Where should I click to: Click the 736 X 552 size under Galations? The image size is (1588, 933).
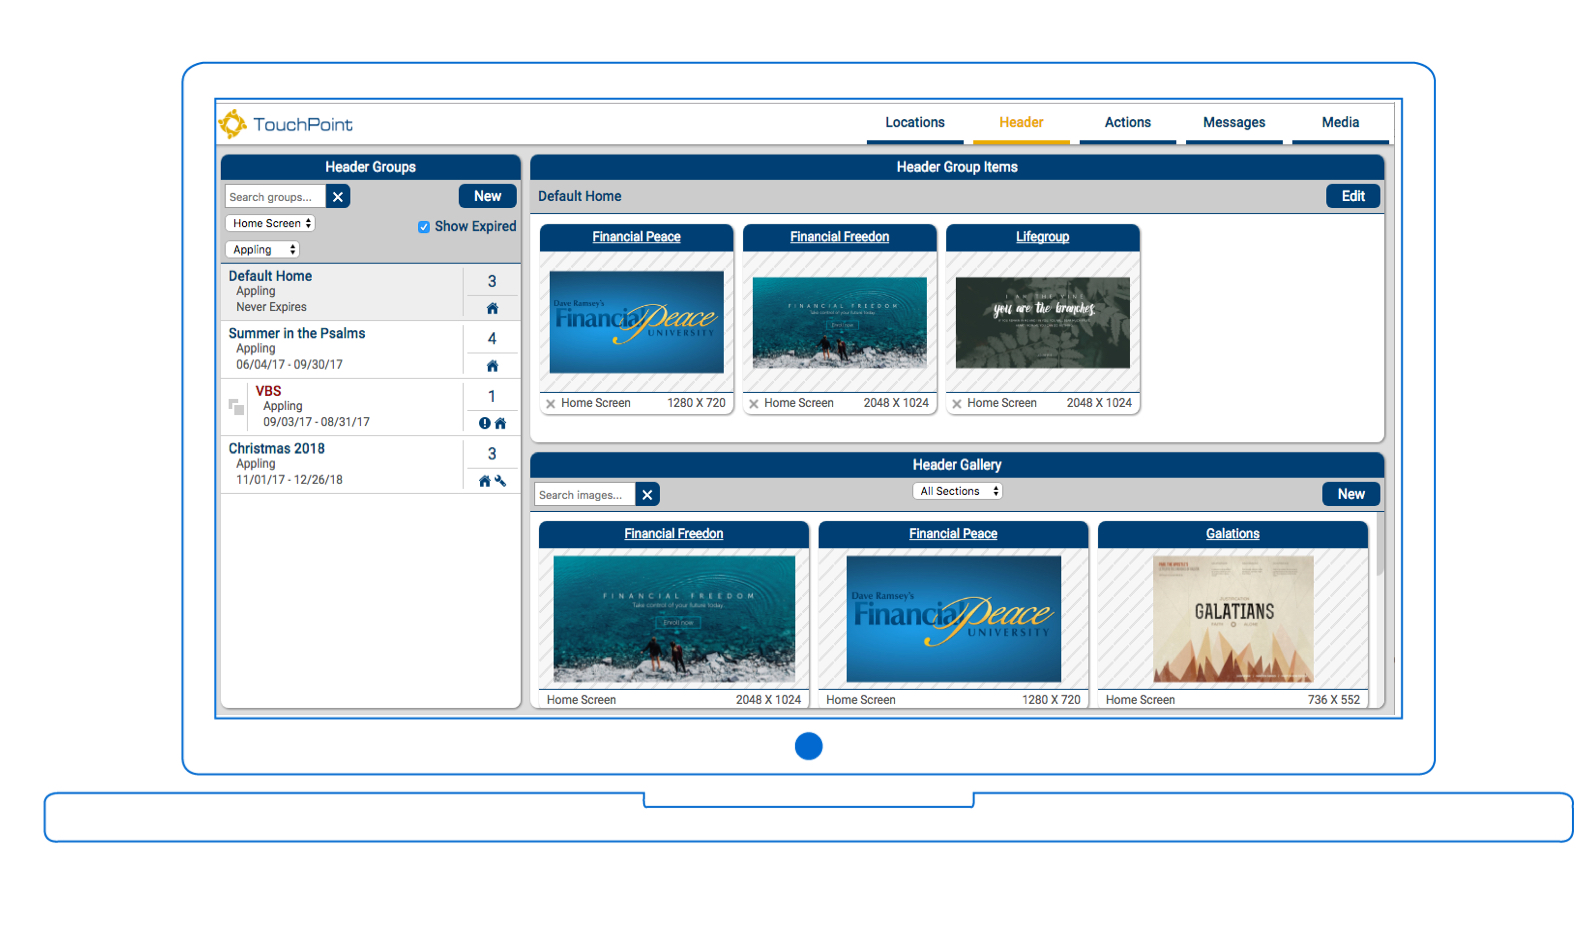(x=1333, y=700)
